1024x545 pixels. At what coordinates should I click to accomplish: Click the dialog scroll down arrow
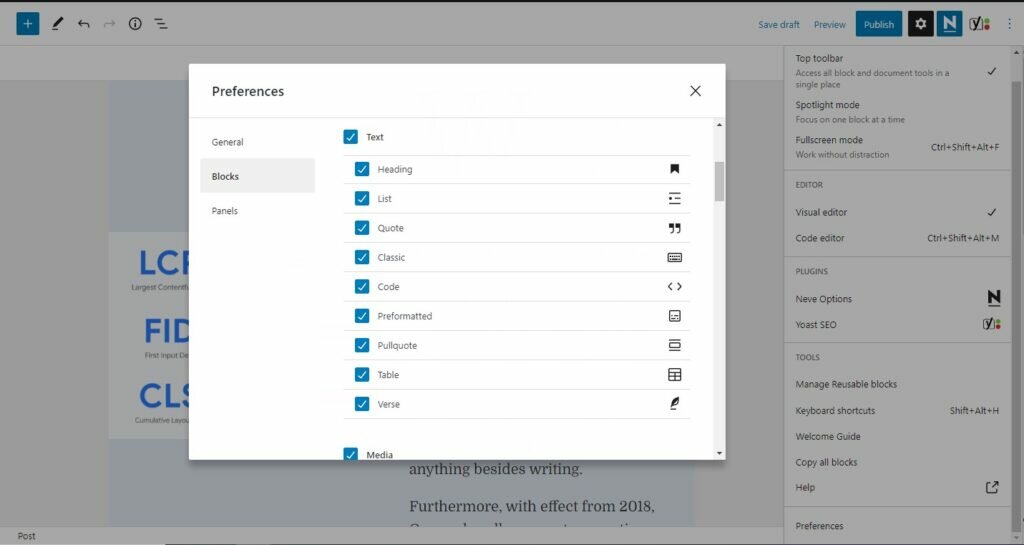719,453
